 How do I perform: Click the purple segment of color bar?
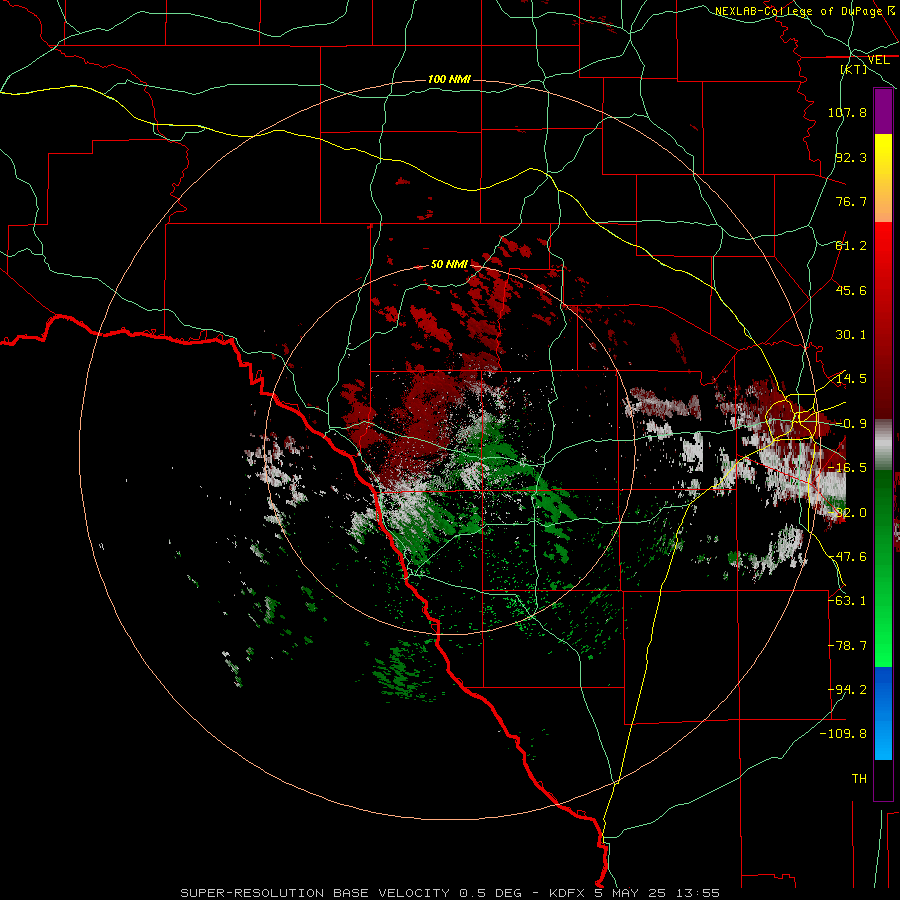point(883,111)
